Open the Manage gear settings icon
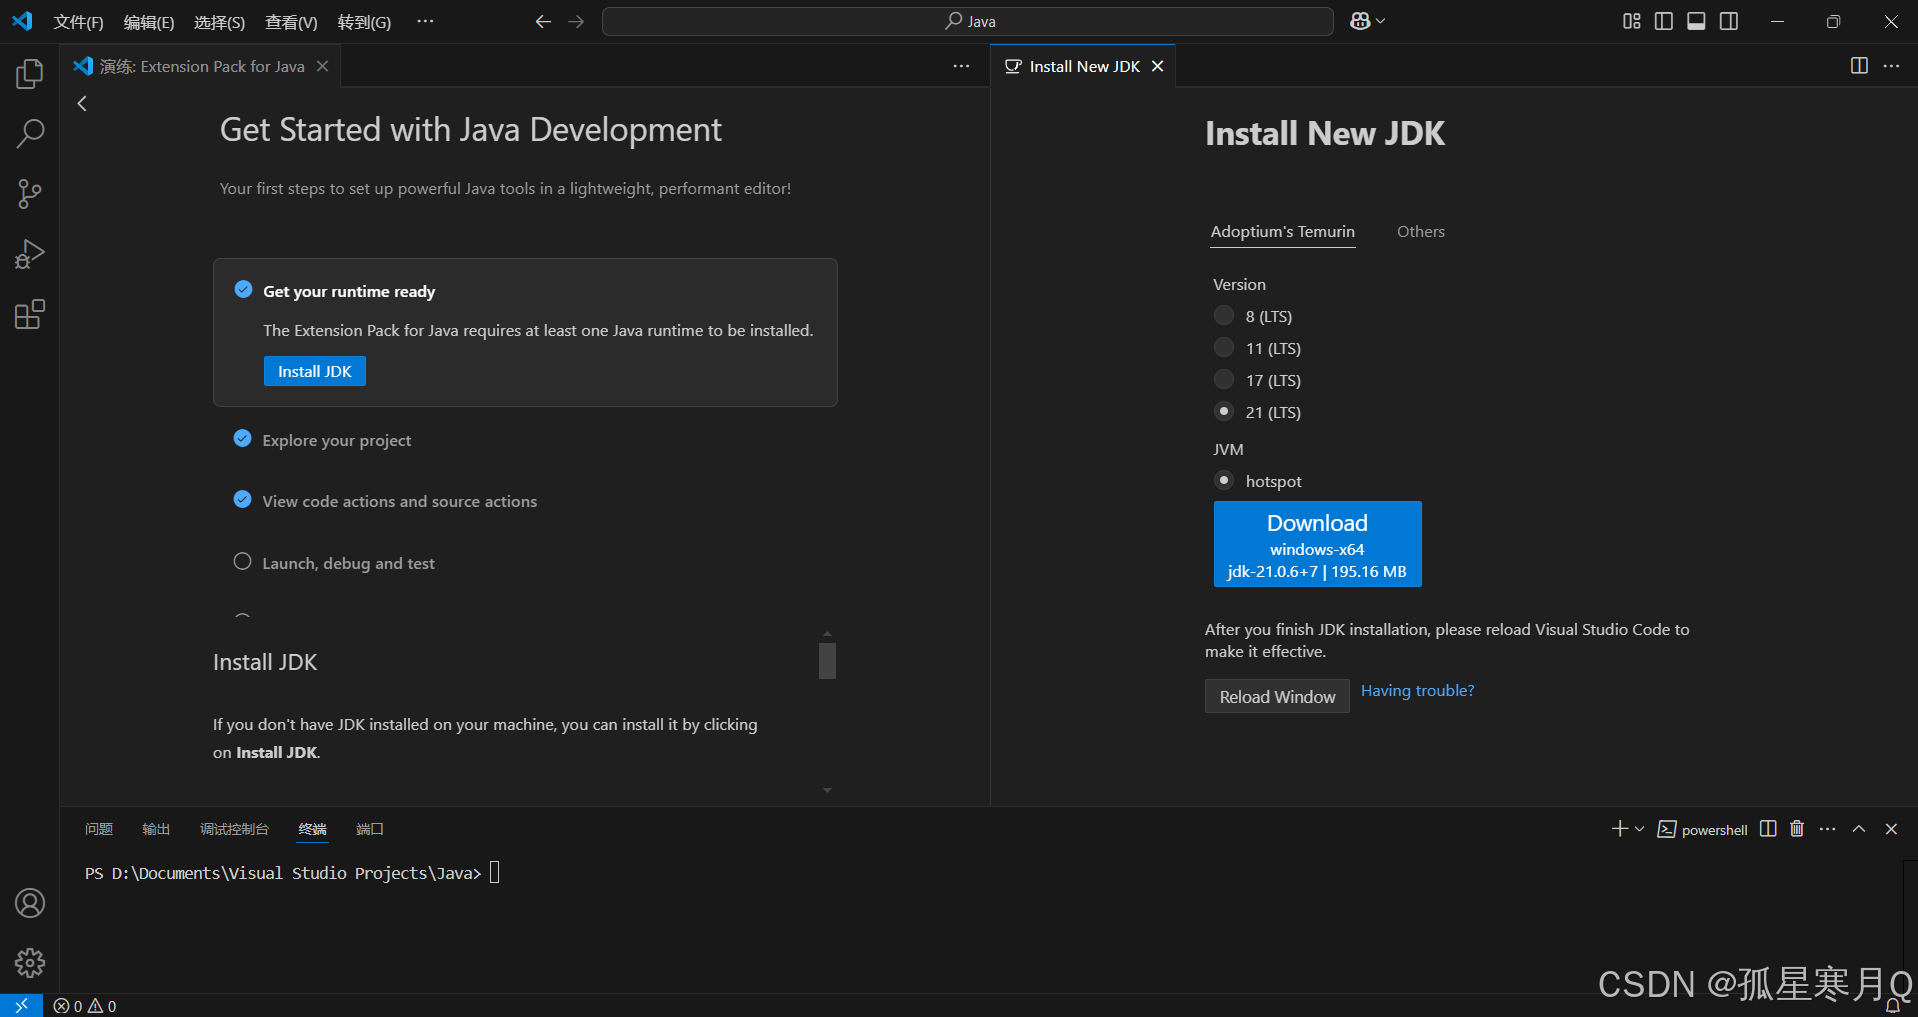 [x=30, y=963]
